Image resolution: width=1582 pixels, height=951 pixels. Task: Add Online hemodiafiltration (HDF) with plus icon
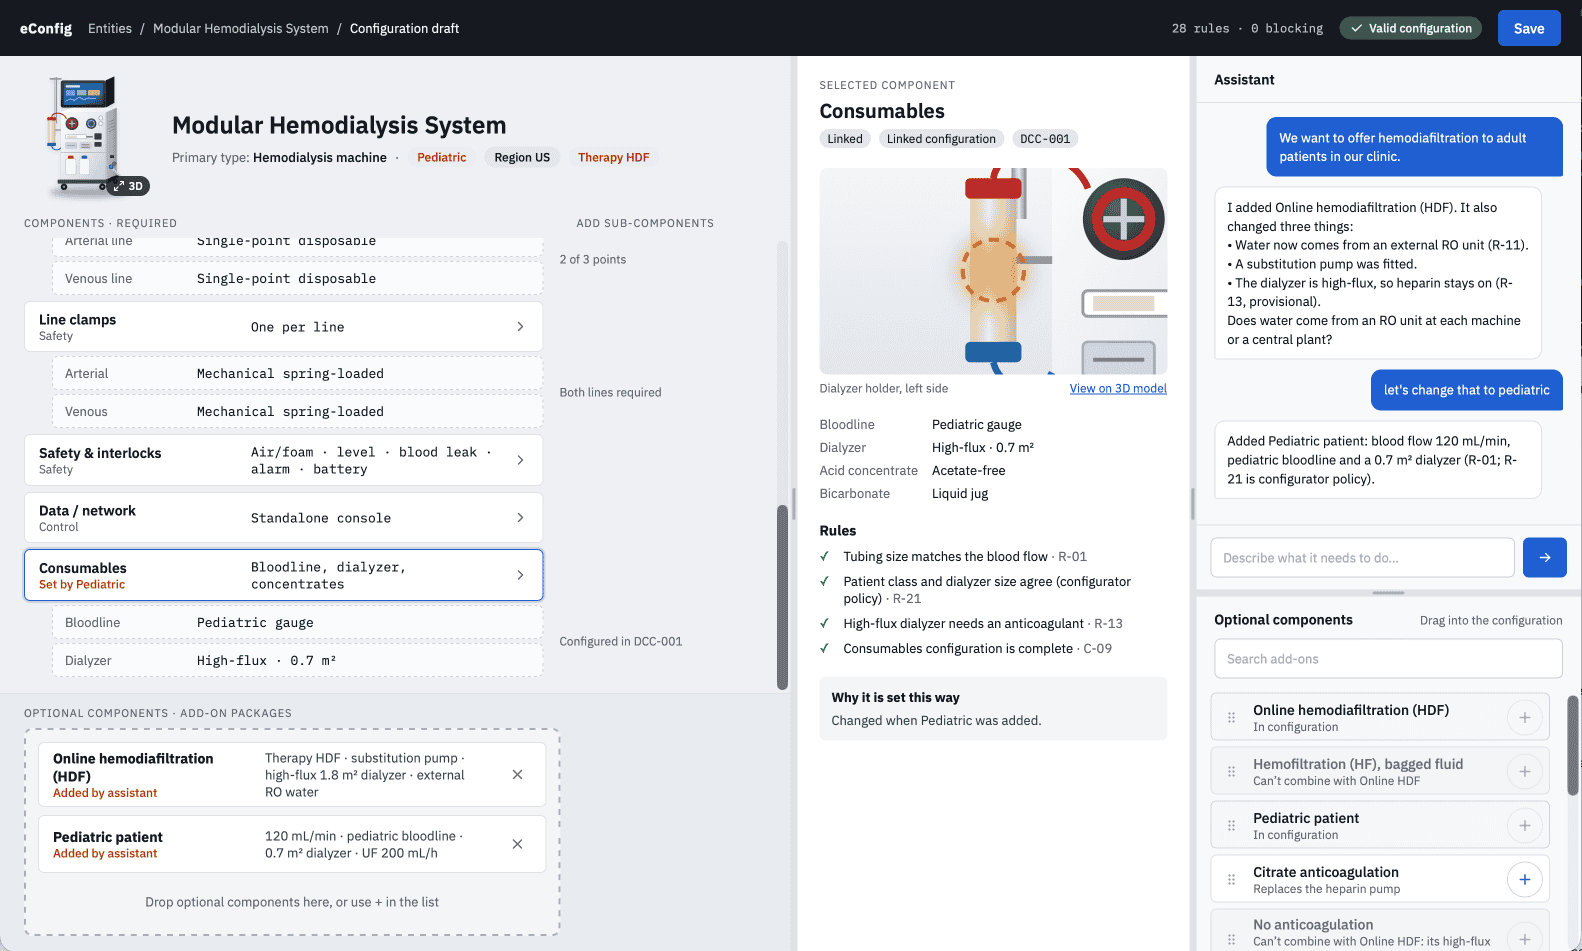(1524, 717)
